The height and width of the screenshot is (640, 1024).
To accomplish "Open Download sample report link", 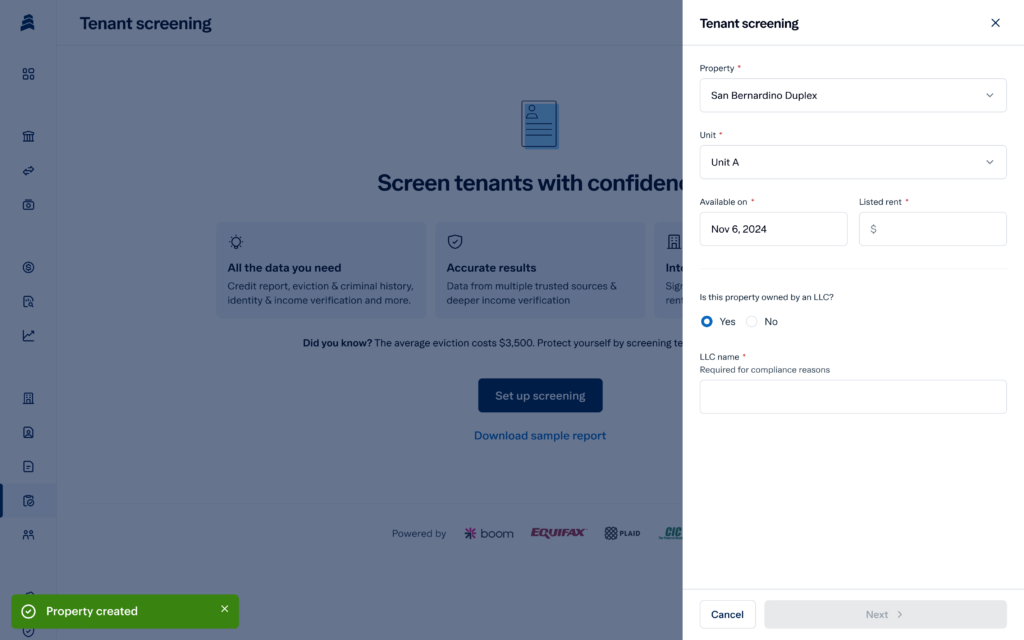I will point(540,436).
